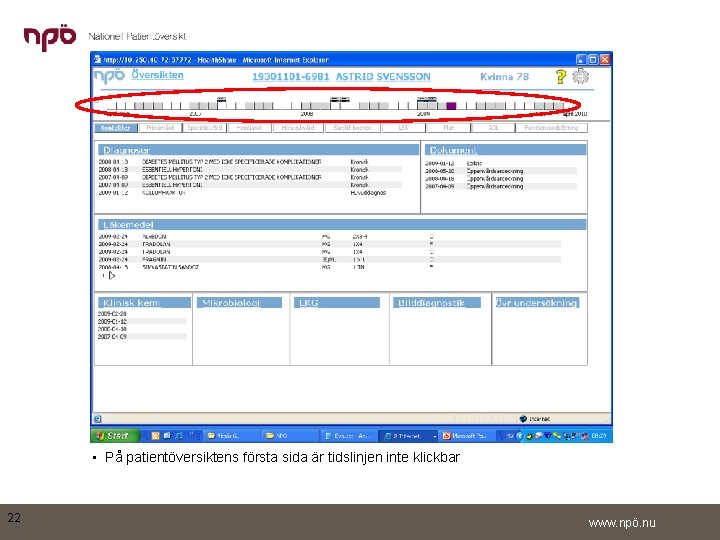Click the Klinisk kemi panel header
Screen dimensions: 720x540
tap(144, 303)
